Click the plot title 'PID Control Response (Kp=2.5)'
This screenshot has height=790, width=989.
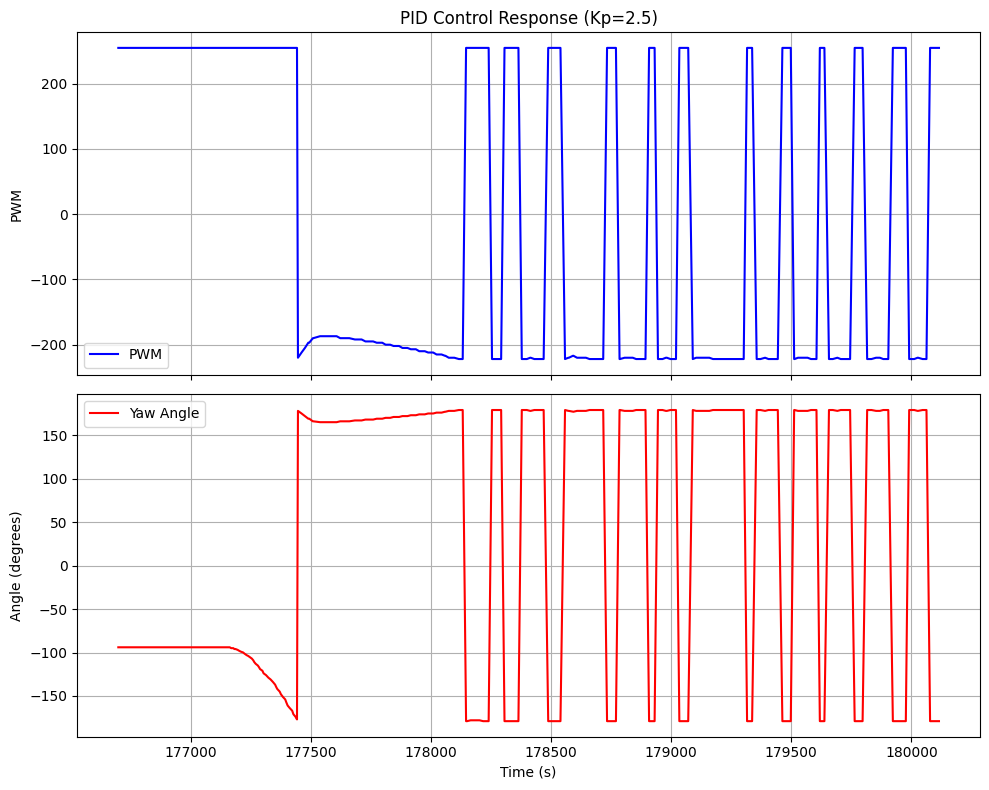[x=529, y=18]
